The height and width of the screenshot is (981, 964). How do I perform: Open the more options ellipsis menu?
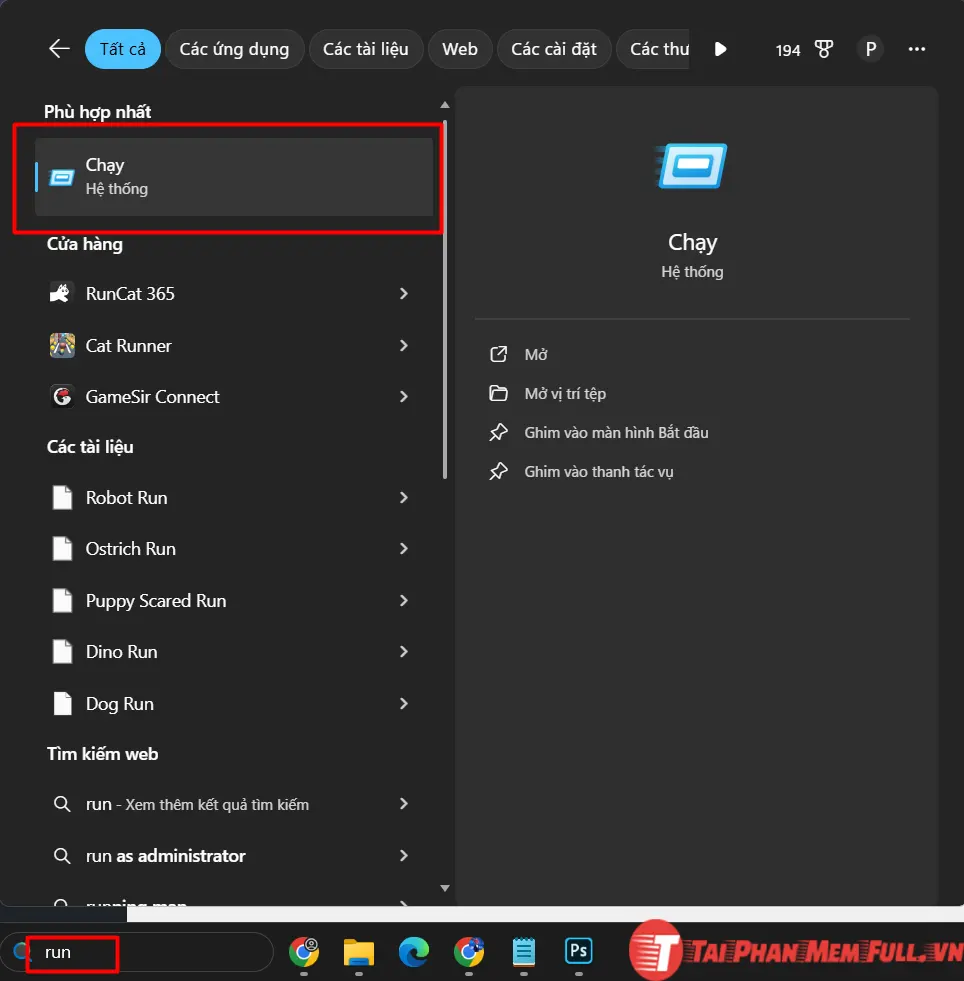916,49
